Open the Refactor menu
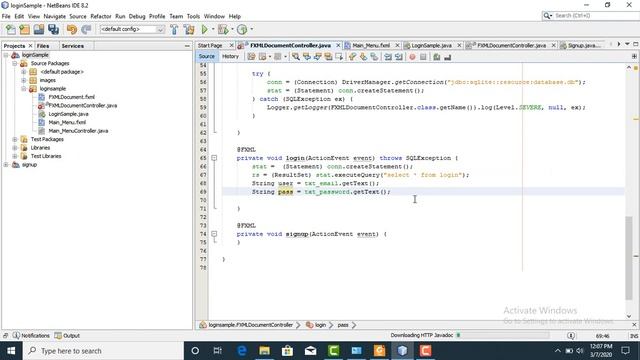The image size is (640, 360). (x=100, y=16)
